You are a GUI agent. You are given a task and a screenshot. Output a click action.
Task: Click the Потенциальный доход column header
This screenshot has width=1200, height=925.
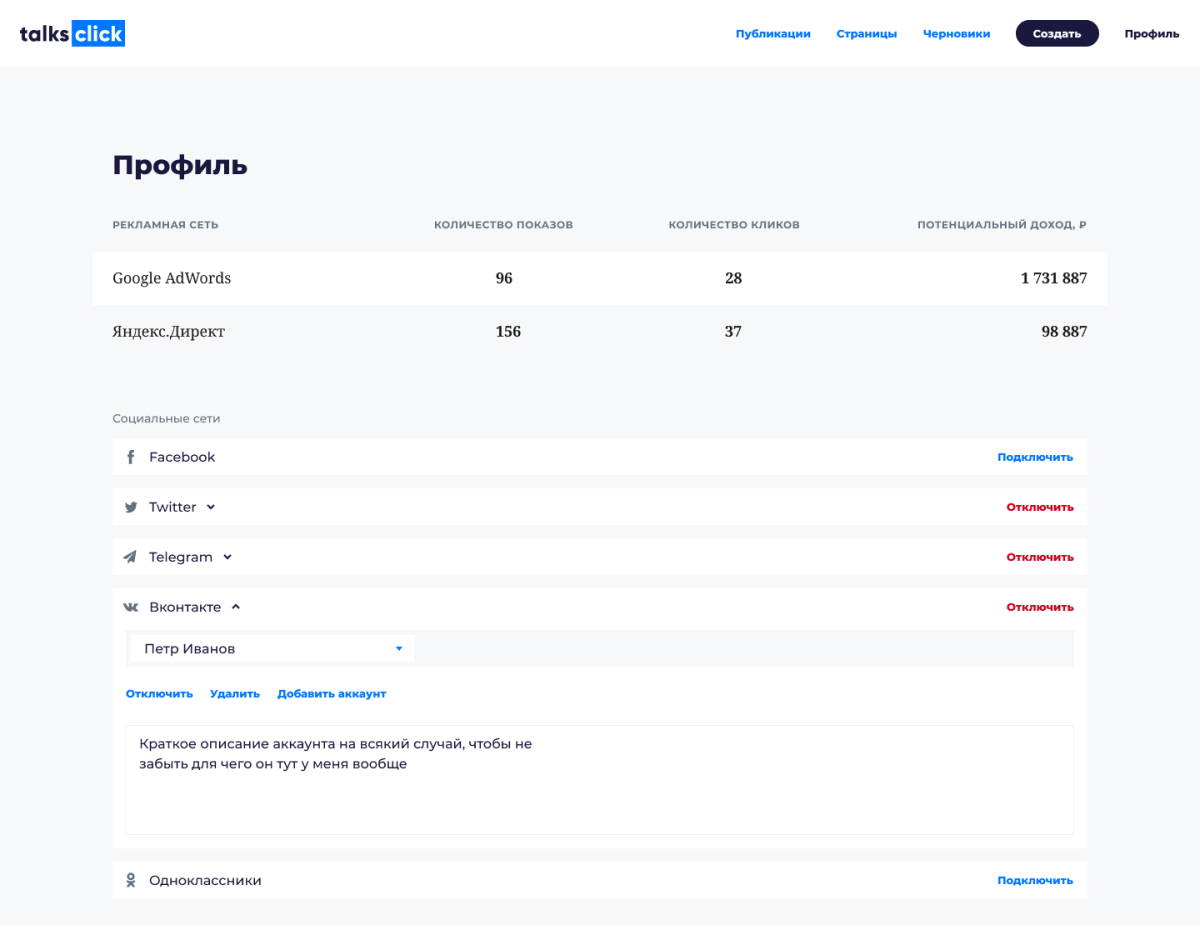coord(1002,225)
